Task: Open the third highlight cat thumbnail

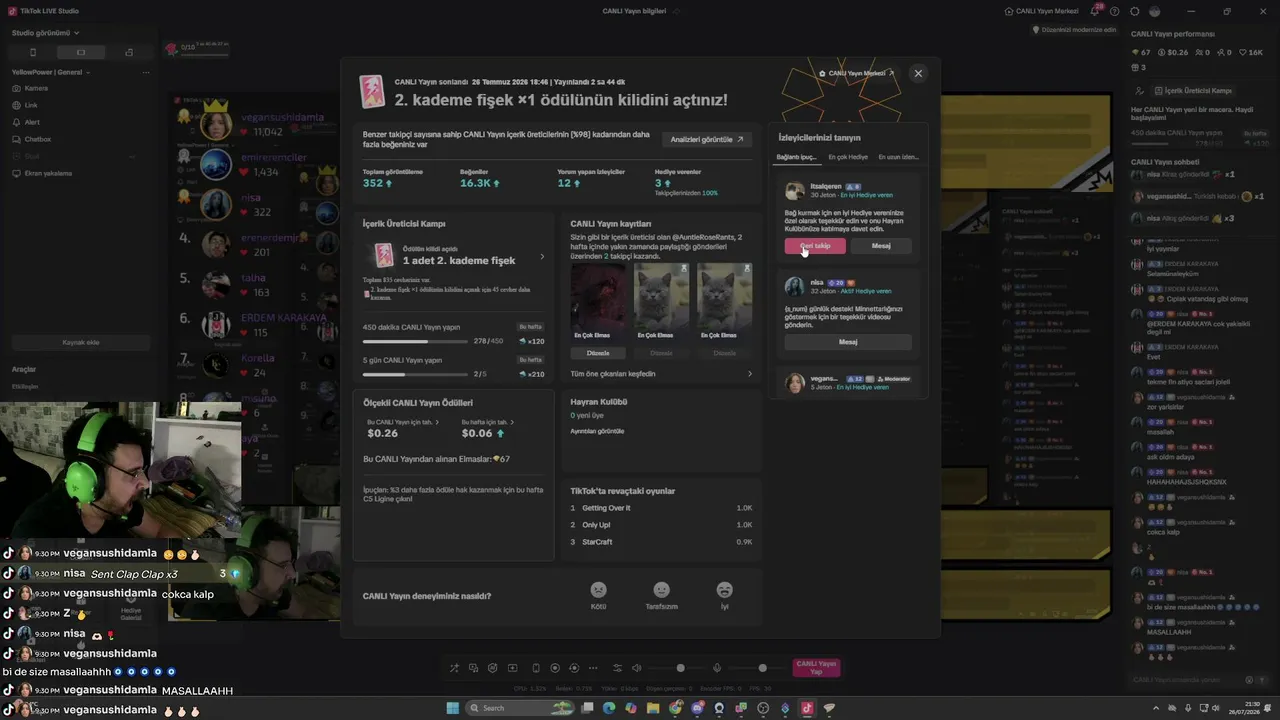Action: (x=724, y=297)
